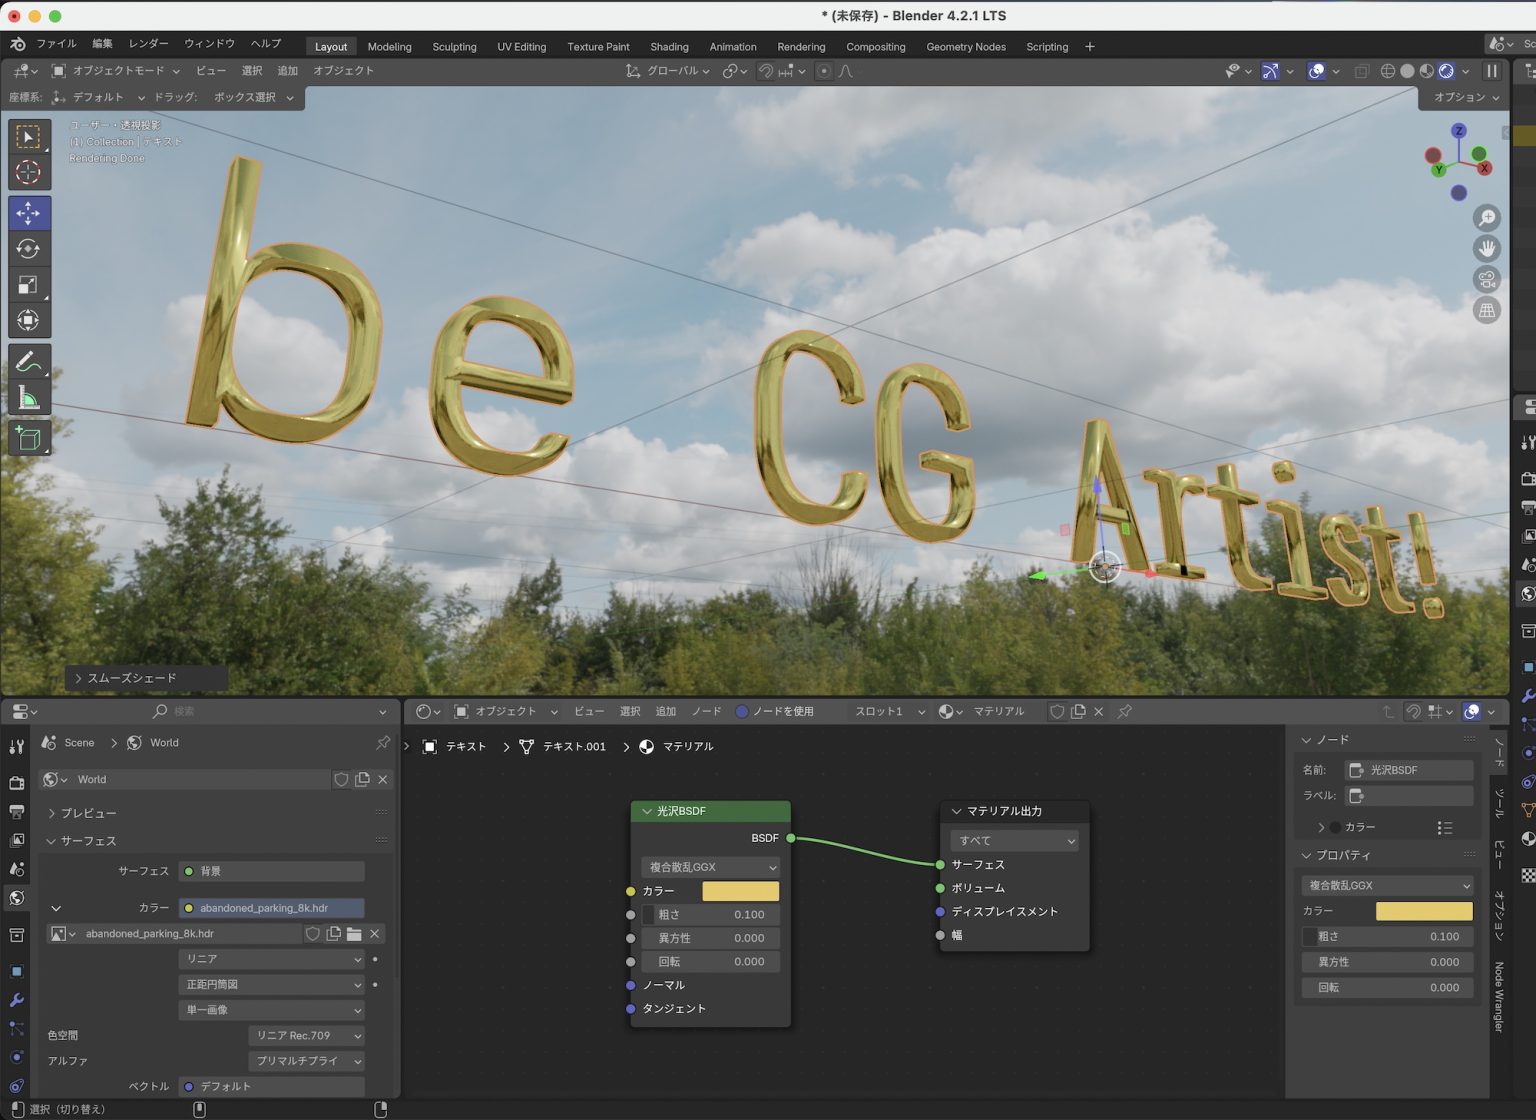1536x1120 pixels.
Task: Unpin the World data-block fake user shield
Action: click(341, 779)
